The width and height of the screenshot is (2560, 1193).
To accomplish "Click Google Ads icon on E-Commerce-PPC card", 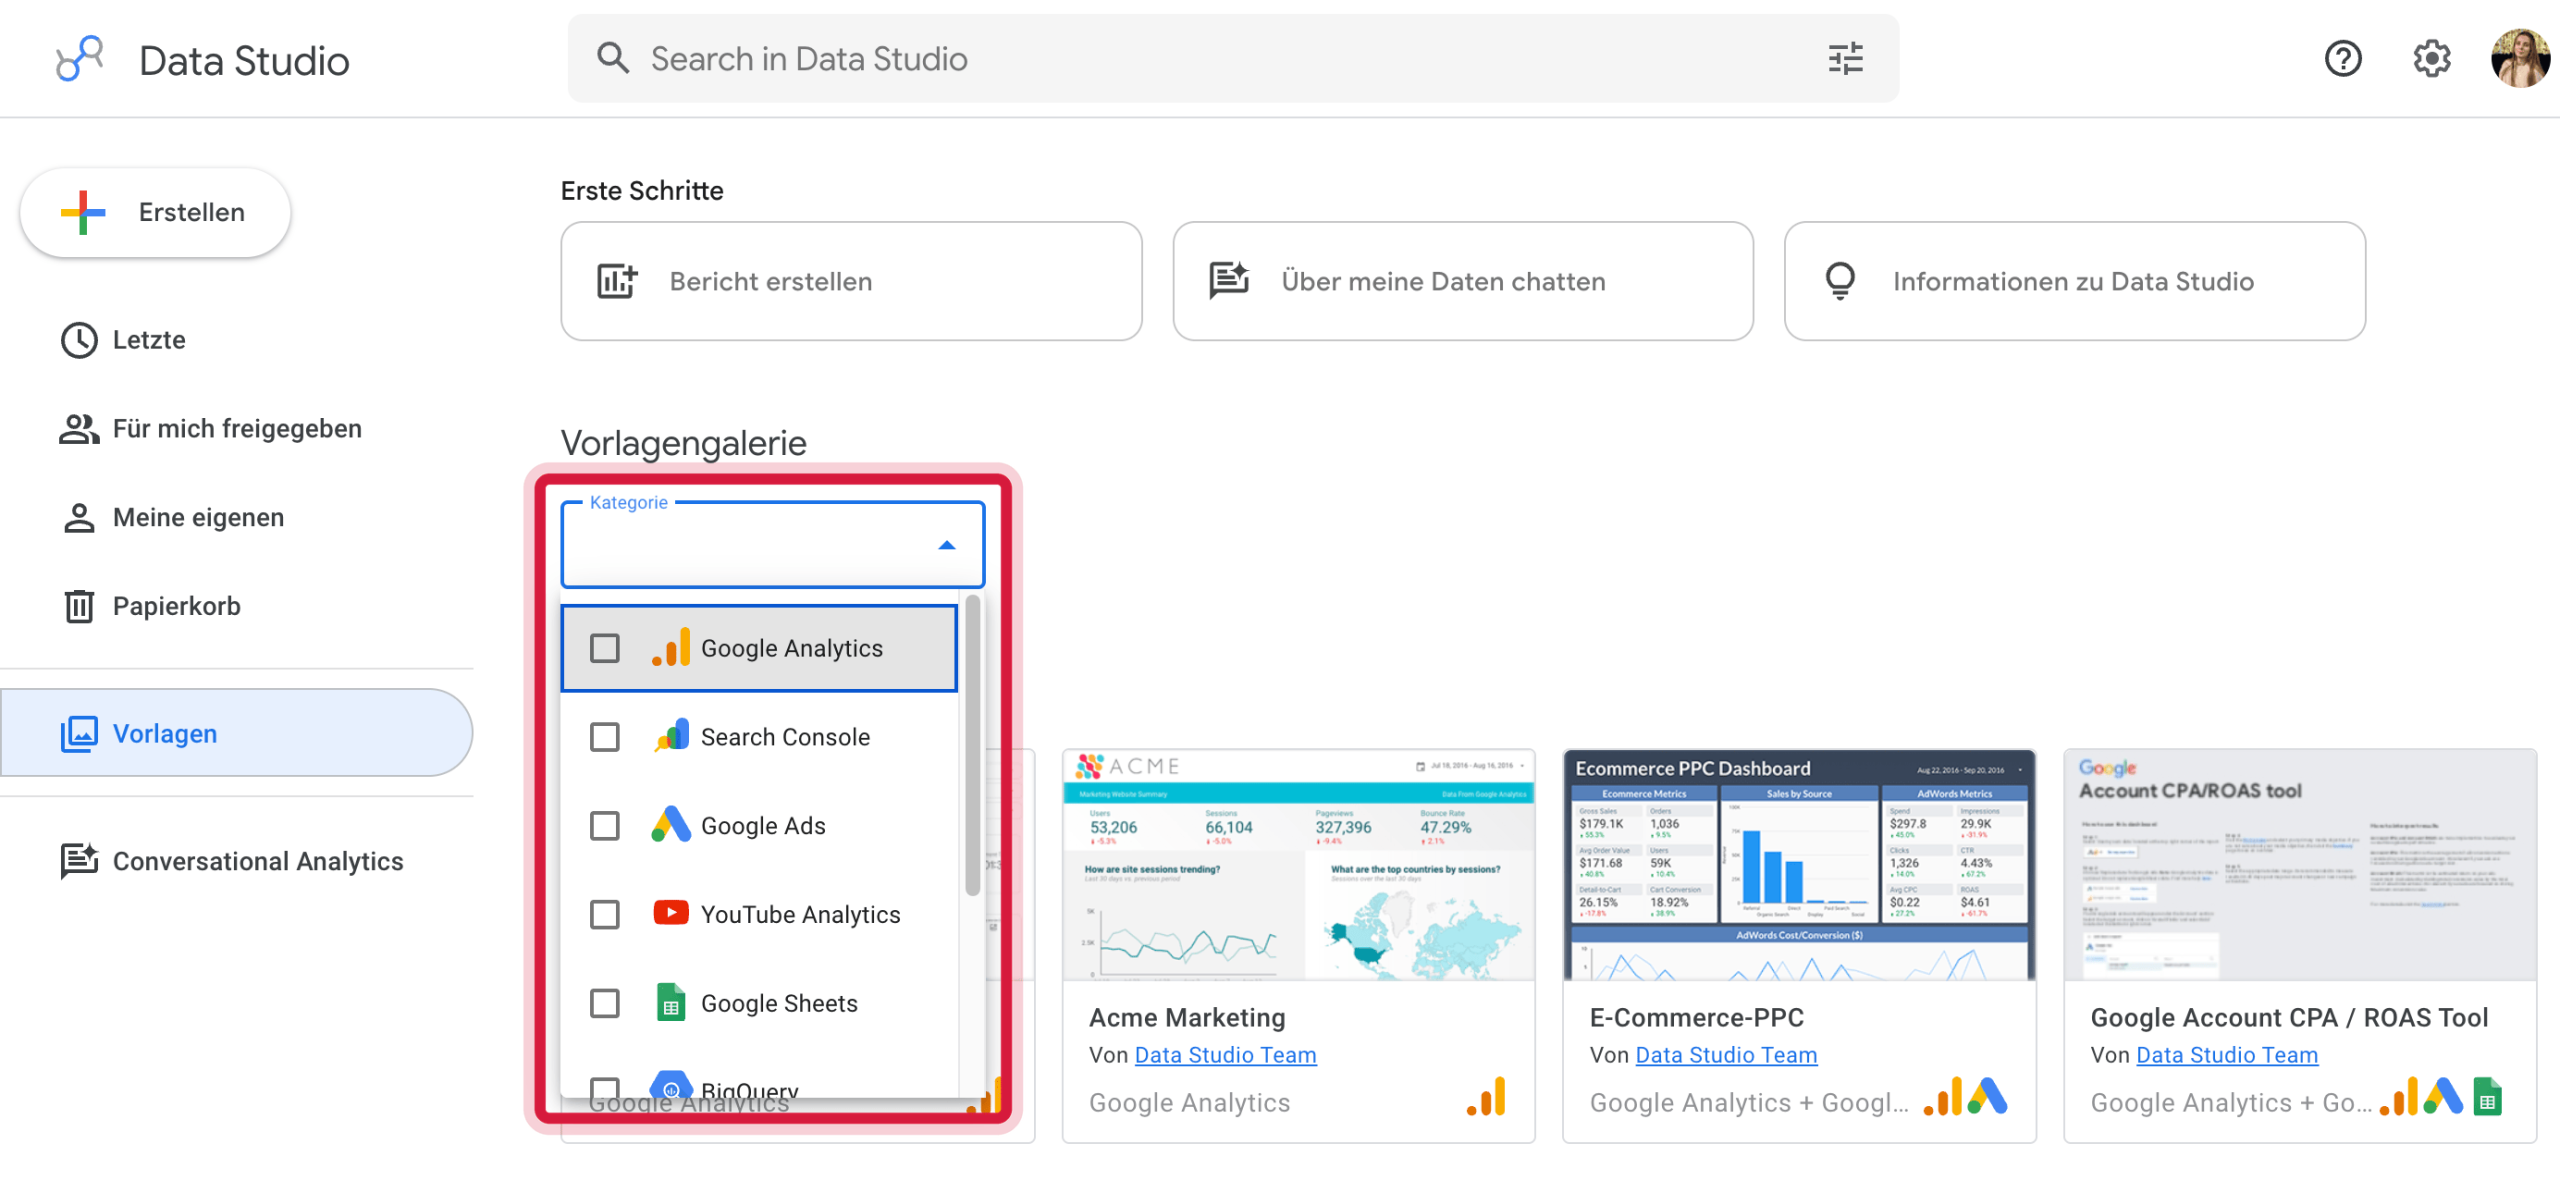I will pyautogui.click(x=1988, y=1097).
